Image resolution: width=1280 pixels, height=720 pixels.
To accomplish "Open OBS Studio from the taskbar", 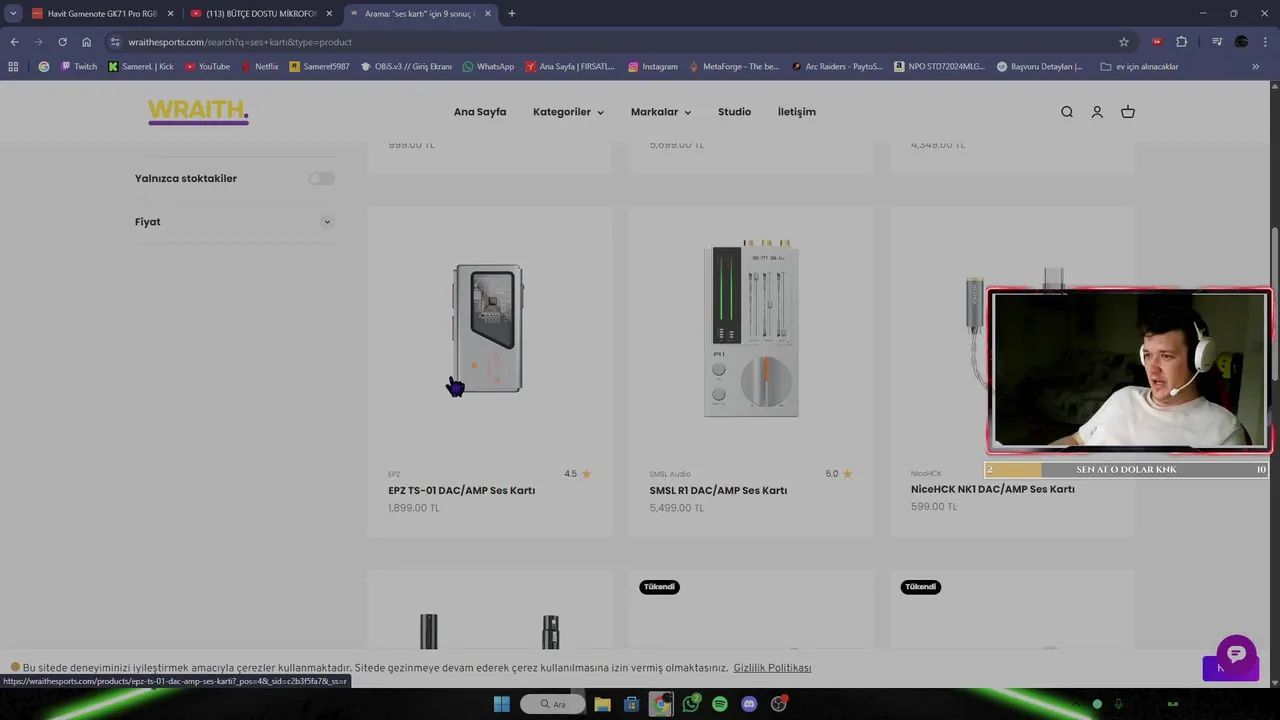I will (779, 704).
